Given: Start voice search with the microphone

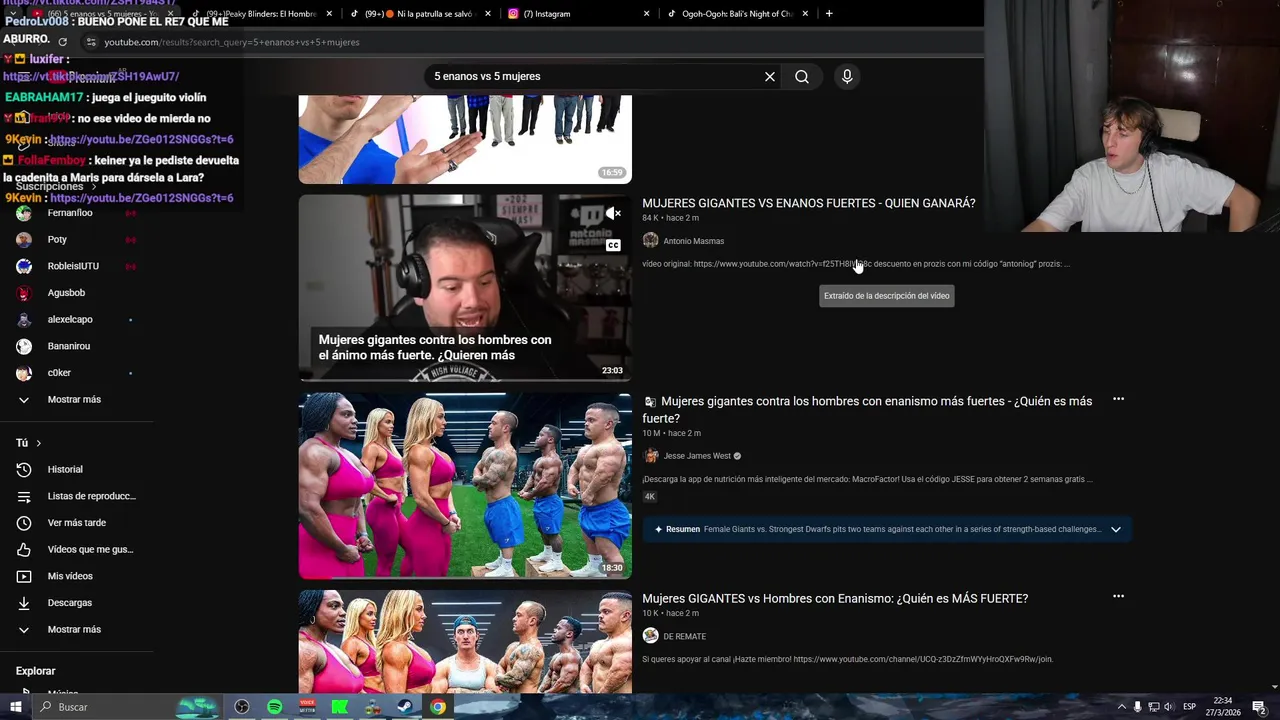Looking at the screenshot, I should 847,76.
